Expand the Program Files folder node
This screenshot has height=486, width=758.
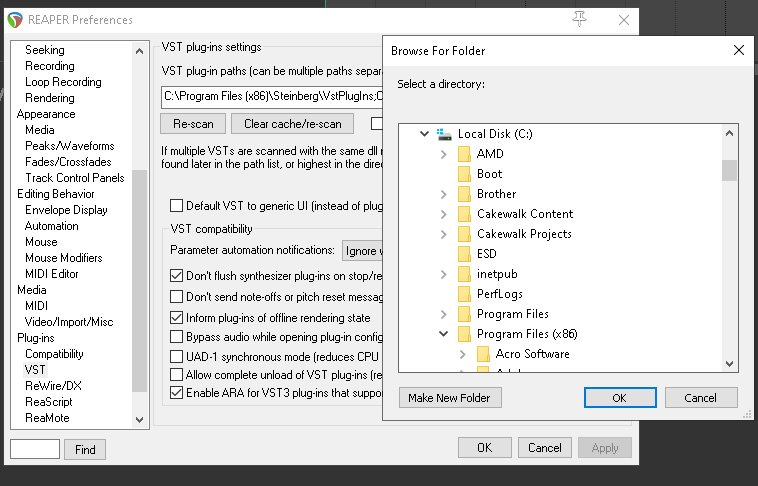(444, 314)
